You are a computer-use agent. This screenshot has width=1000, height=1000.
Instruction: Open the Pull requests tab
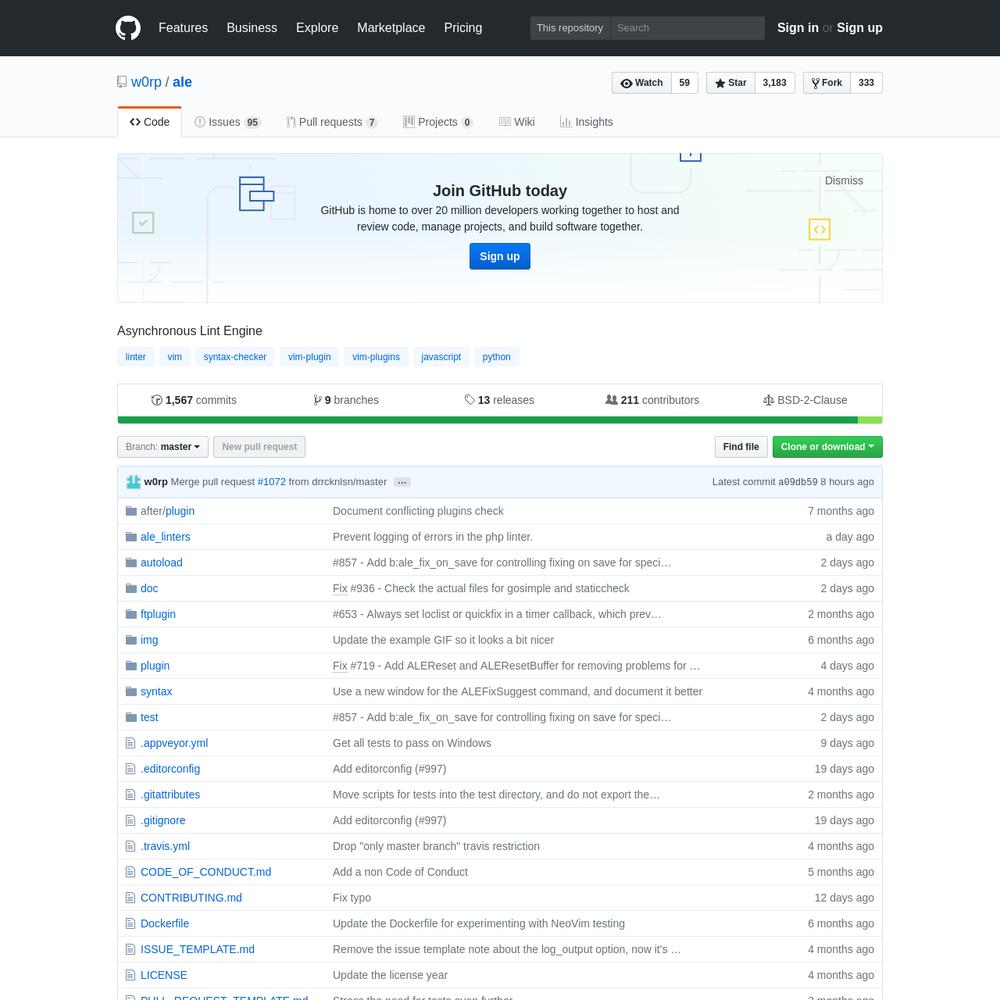(x=332, y=122)
